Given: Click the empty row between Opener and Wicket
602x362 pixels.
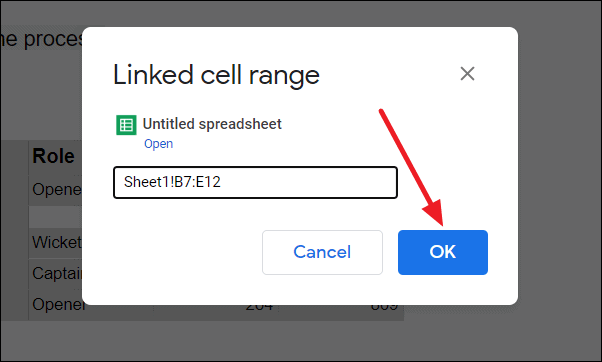Looking at the screenshot, I should pos(56,218).
